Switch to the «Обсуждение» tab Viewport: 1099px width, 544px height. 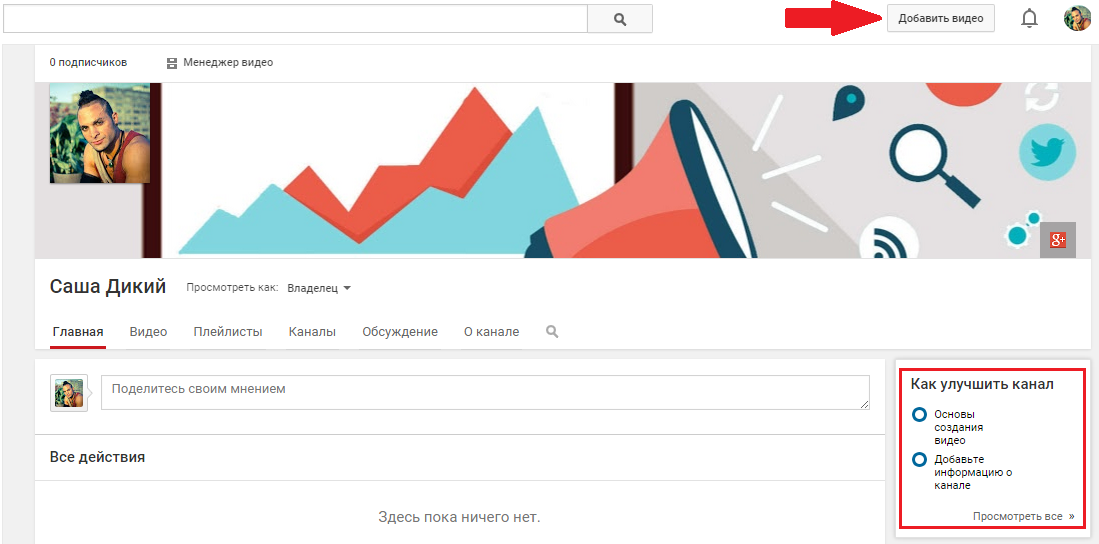tap(400, 332)
